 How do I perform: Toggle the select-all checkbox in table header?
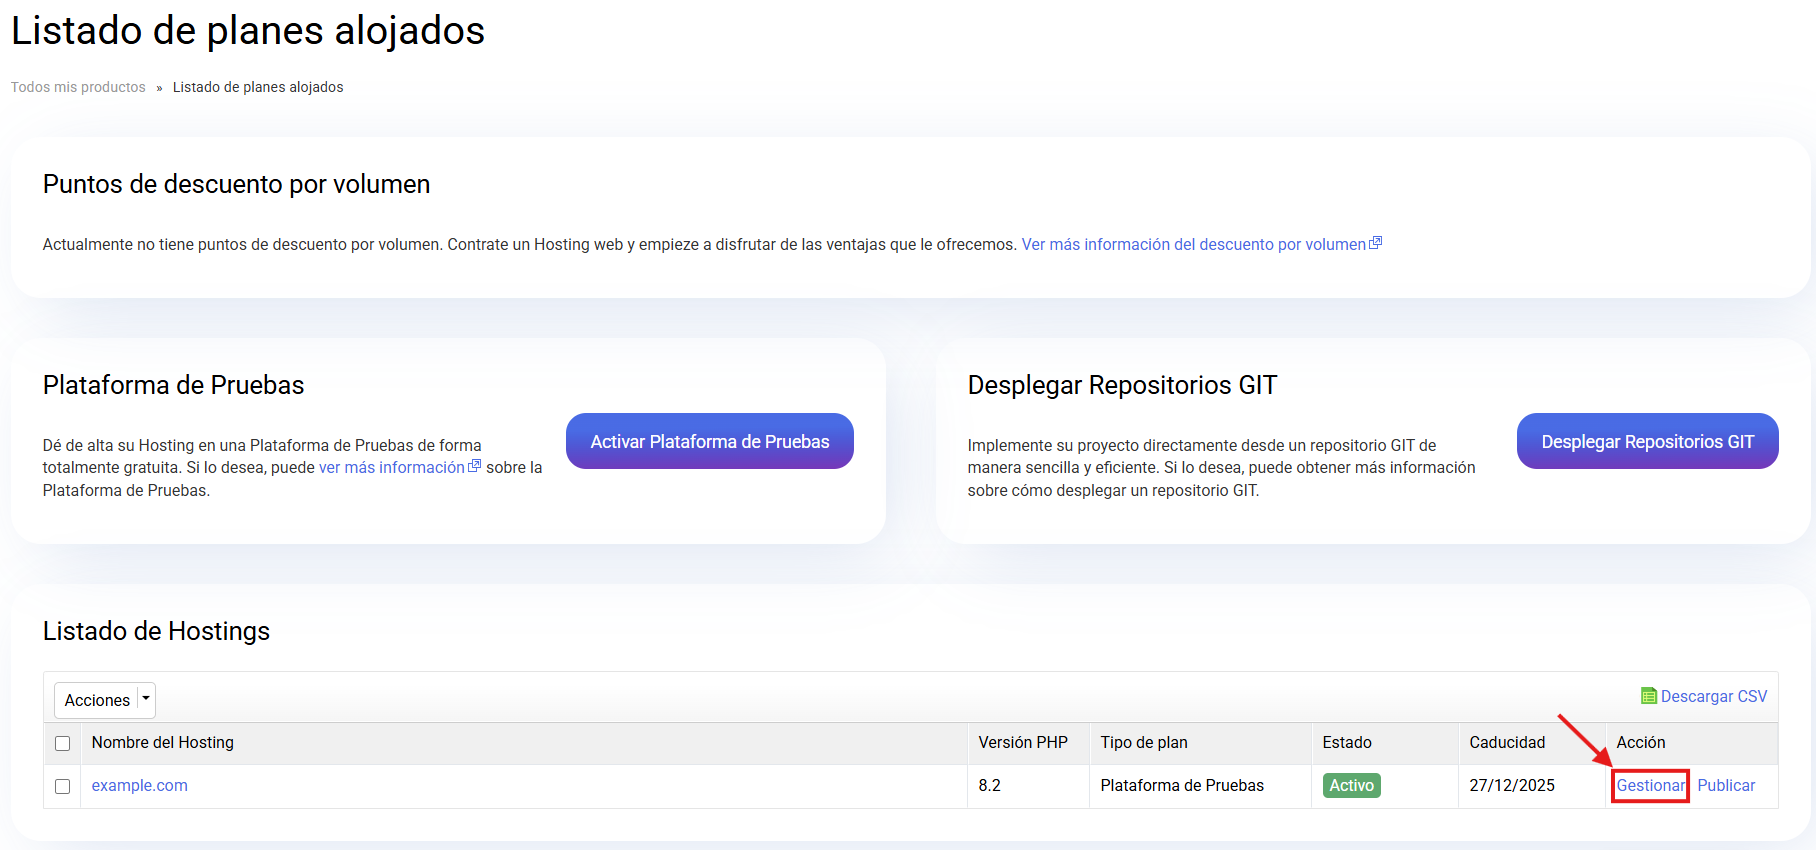pos(62,743)
